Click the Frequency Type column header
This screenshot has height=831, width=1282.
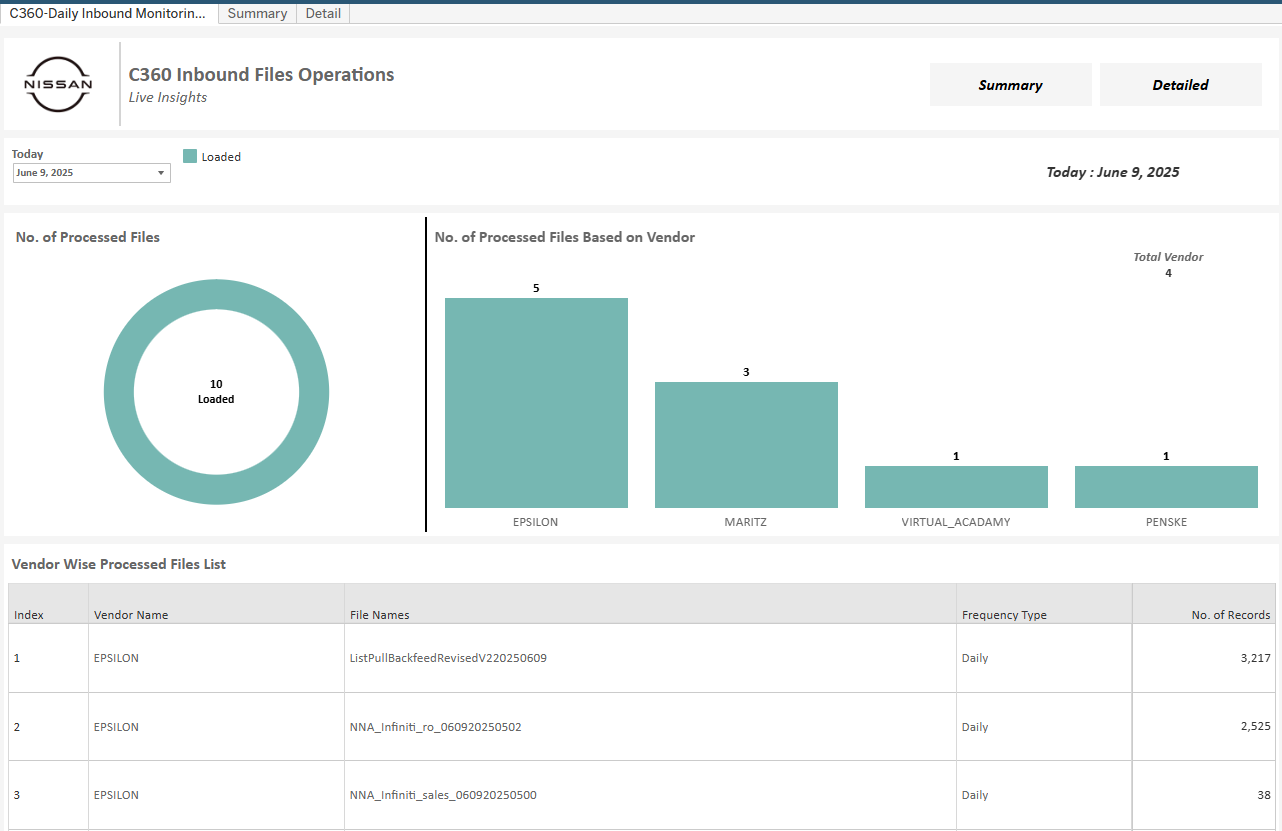pos(1004,615)
